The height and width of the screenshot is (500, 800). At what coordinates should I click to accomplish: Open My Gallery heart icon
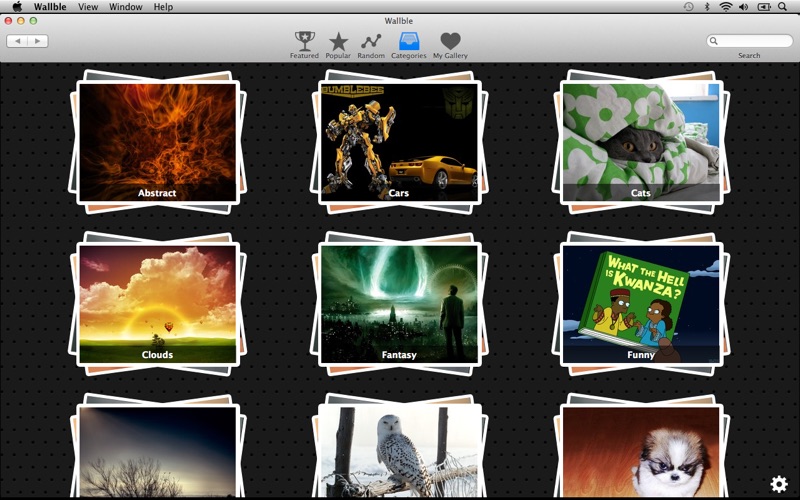[x=450, y=41]
